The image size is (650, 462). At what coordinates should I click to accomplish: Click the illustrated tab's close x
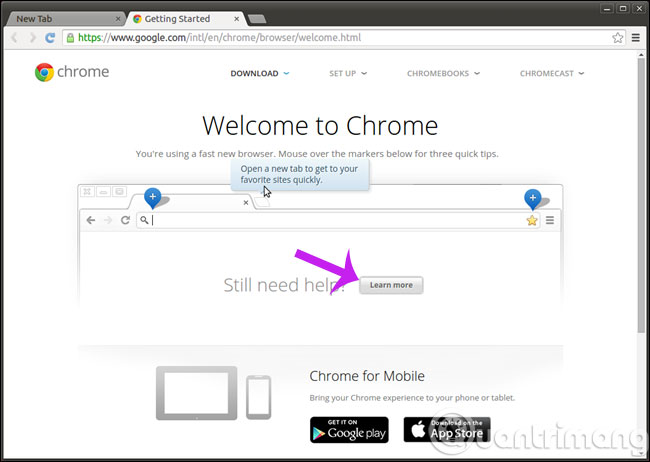pos(246,202)
